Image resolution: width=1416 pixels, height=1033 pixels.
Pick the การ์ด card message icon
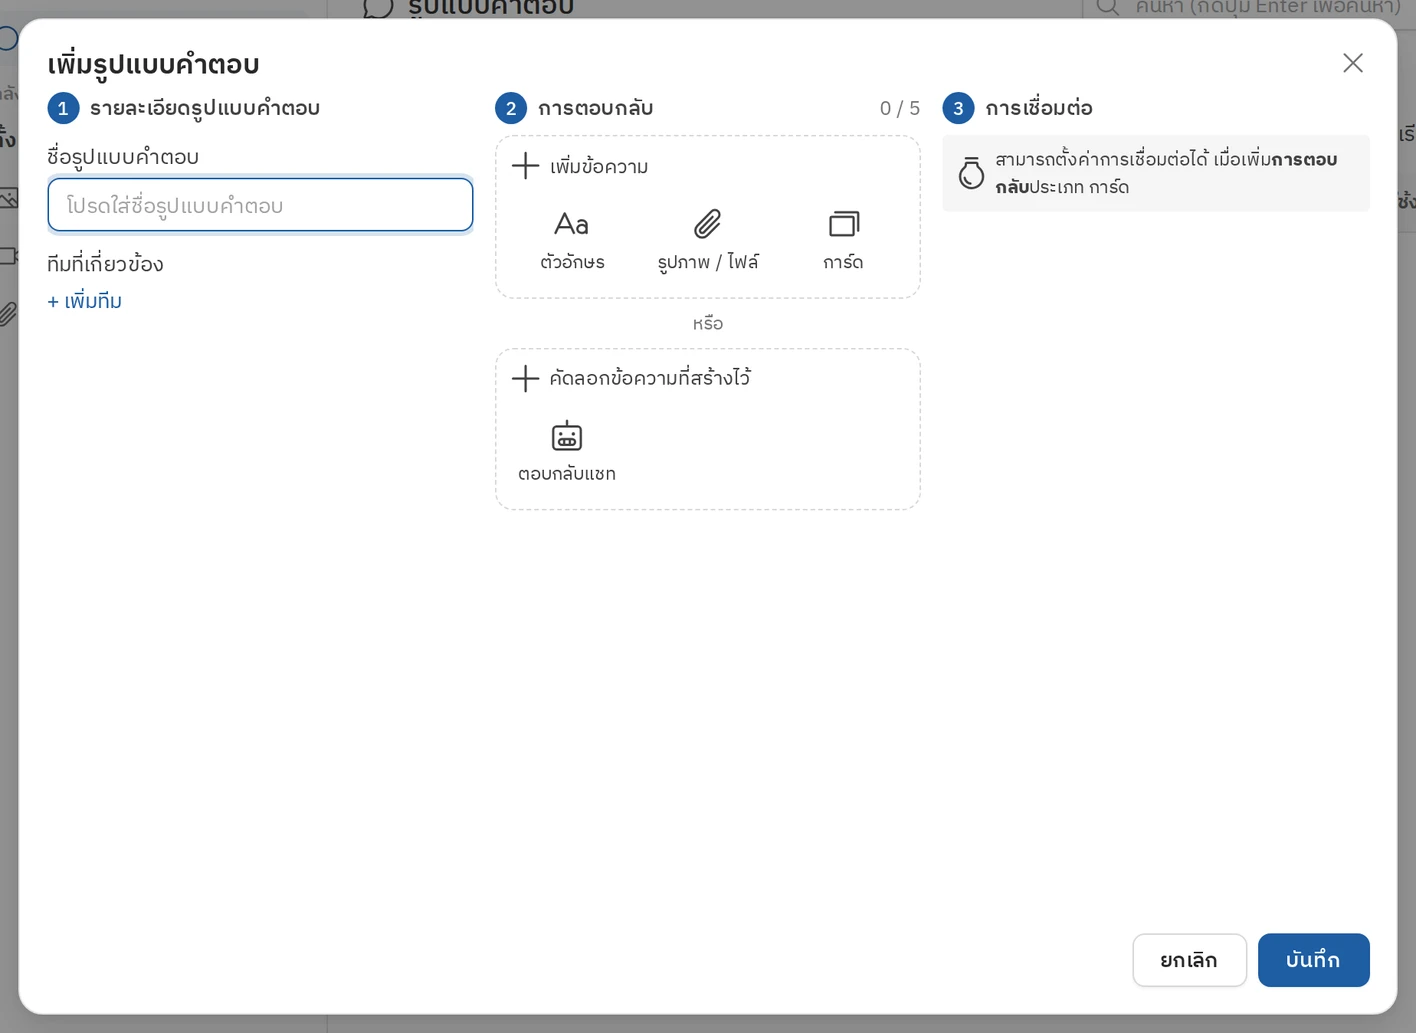pos(843,224)
